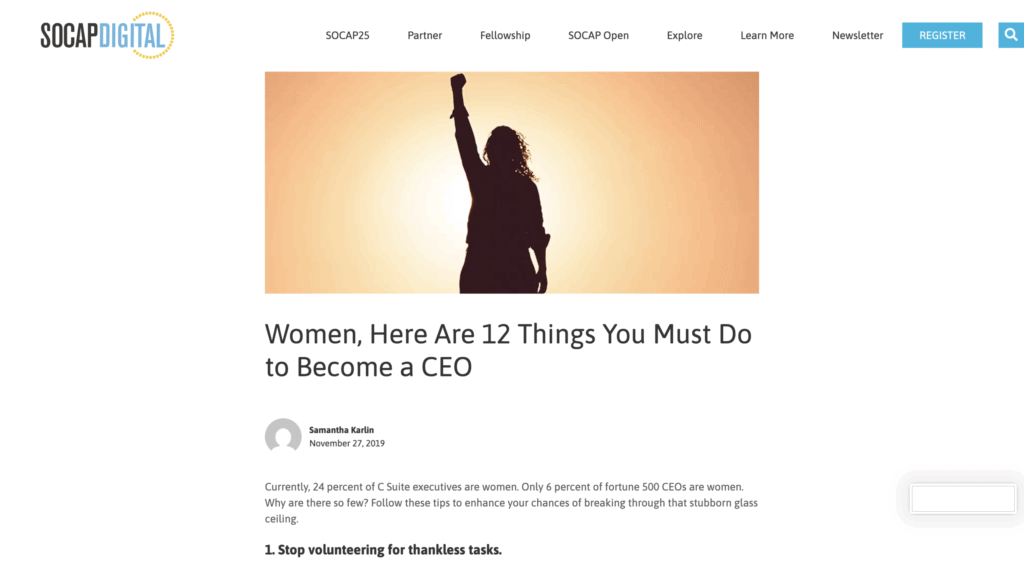Go to the Partner menu
The width and height of the screenshot is (1024, 566).
425,35
